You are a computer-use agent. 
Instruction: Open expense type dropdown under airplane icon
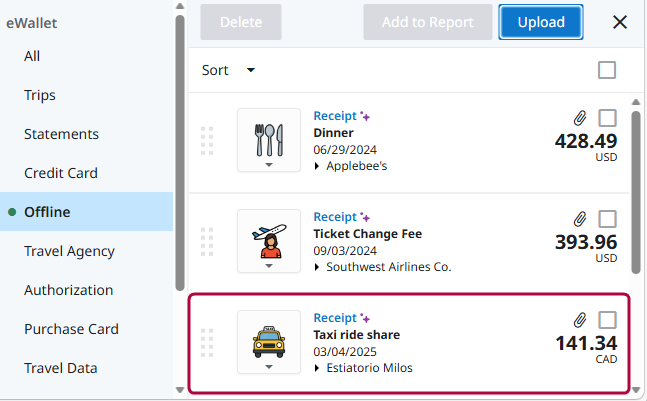point(269,266)
